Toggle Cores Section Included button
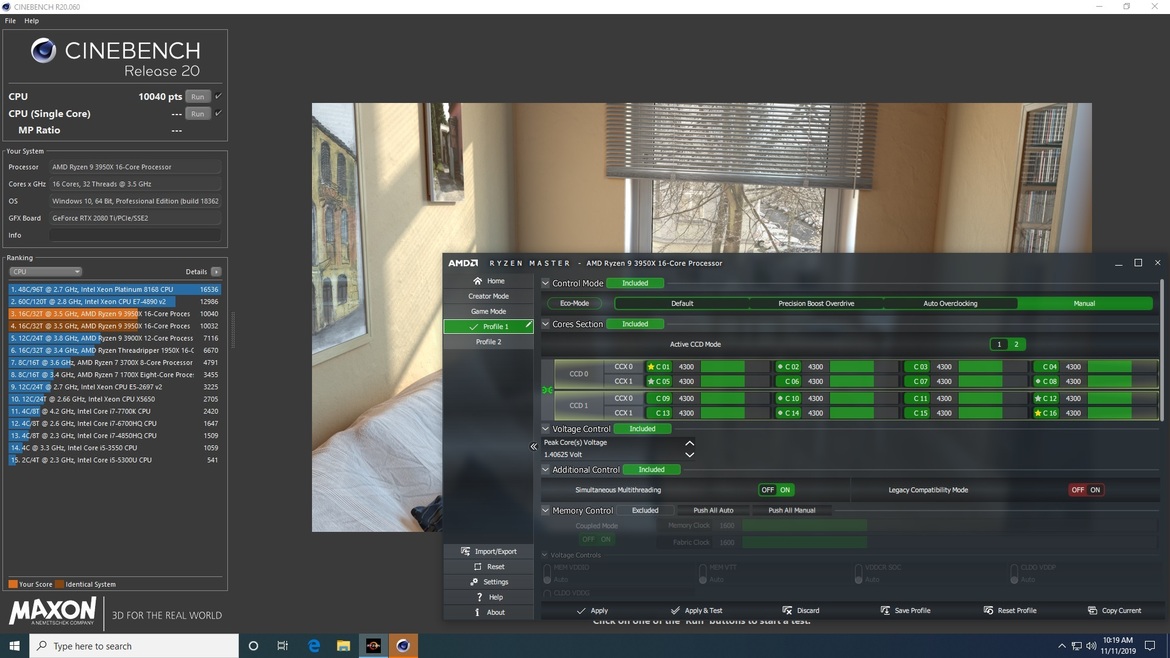The width and height of the screenshot is (1170, 658). pos(635,324)
